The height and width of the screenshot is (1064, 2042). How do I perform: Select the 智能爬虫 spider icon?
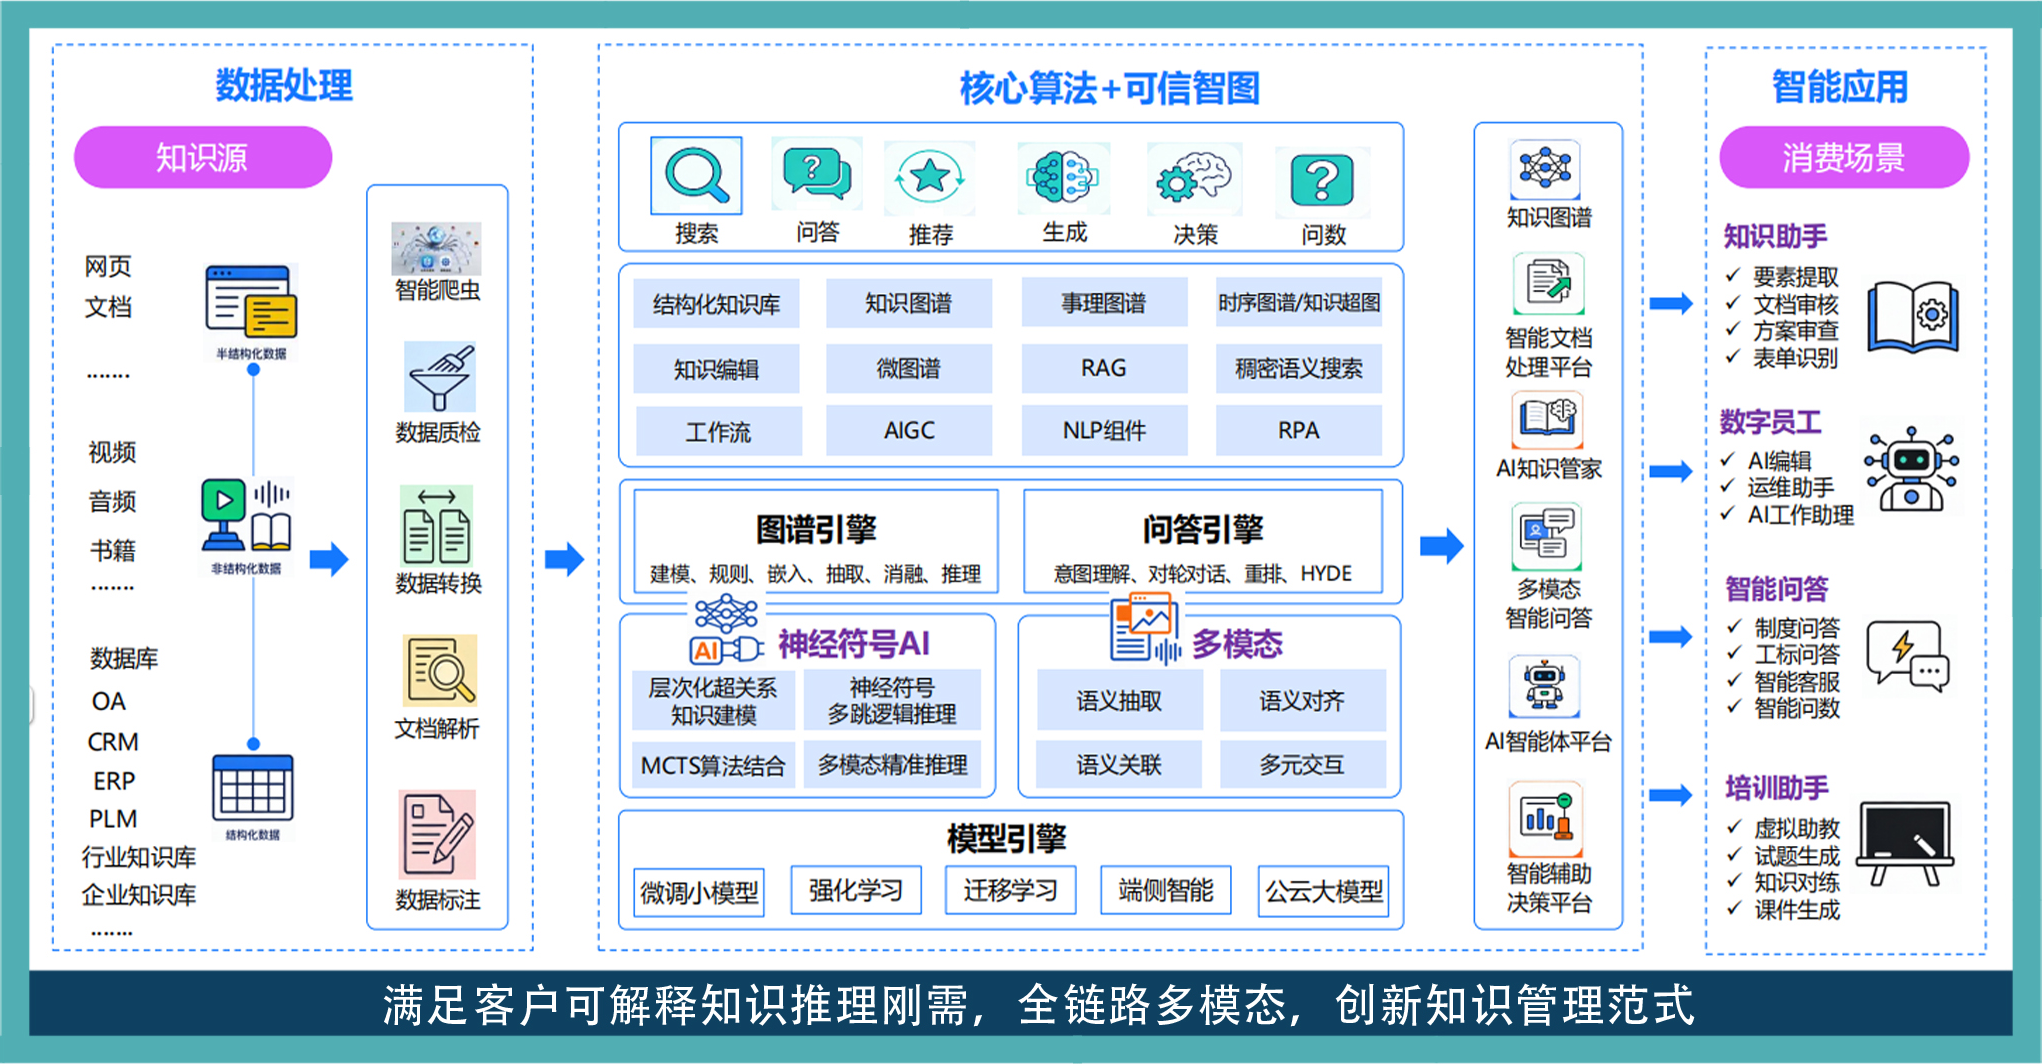coord(437,248)
